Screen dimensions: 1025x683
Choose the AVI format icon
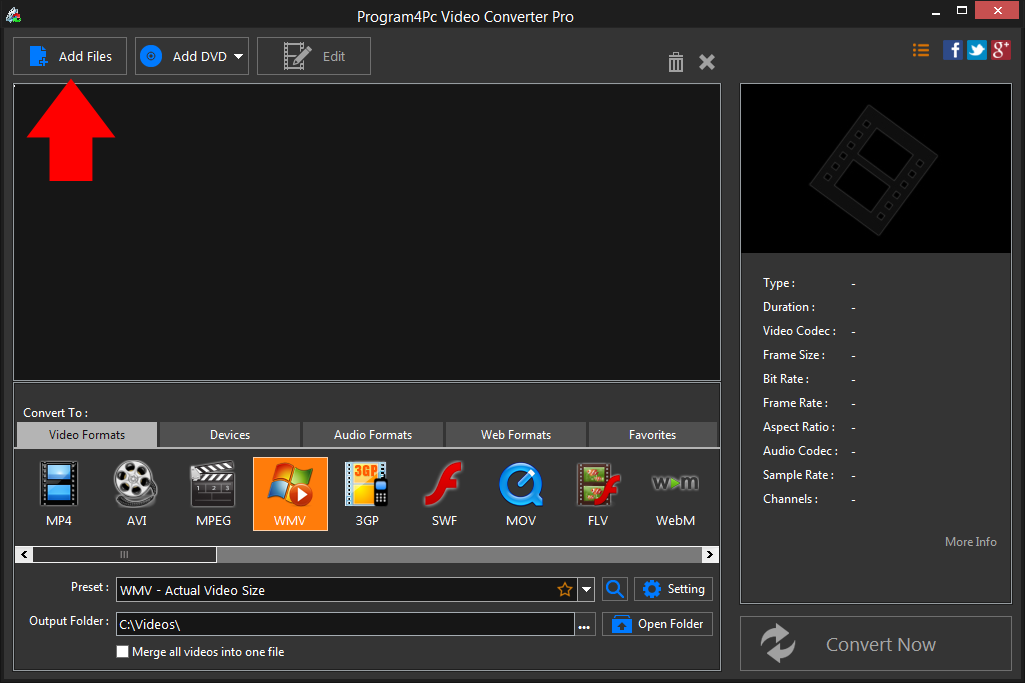coord(135,493)
